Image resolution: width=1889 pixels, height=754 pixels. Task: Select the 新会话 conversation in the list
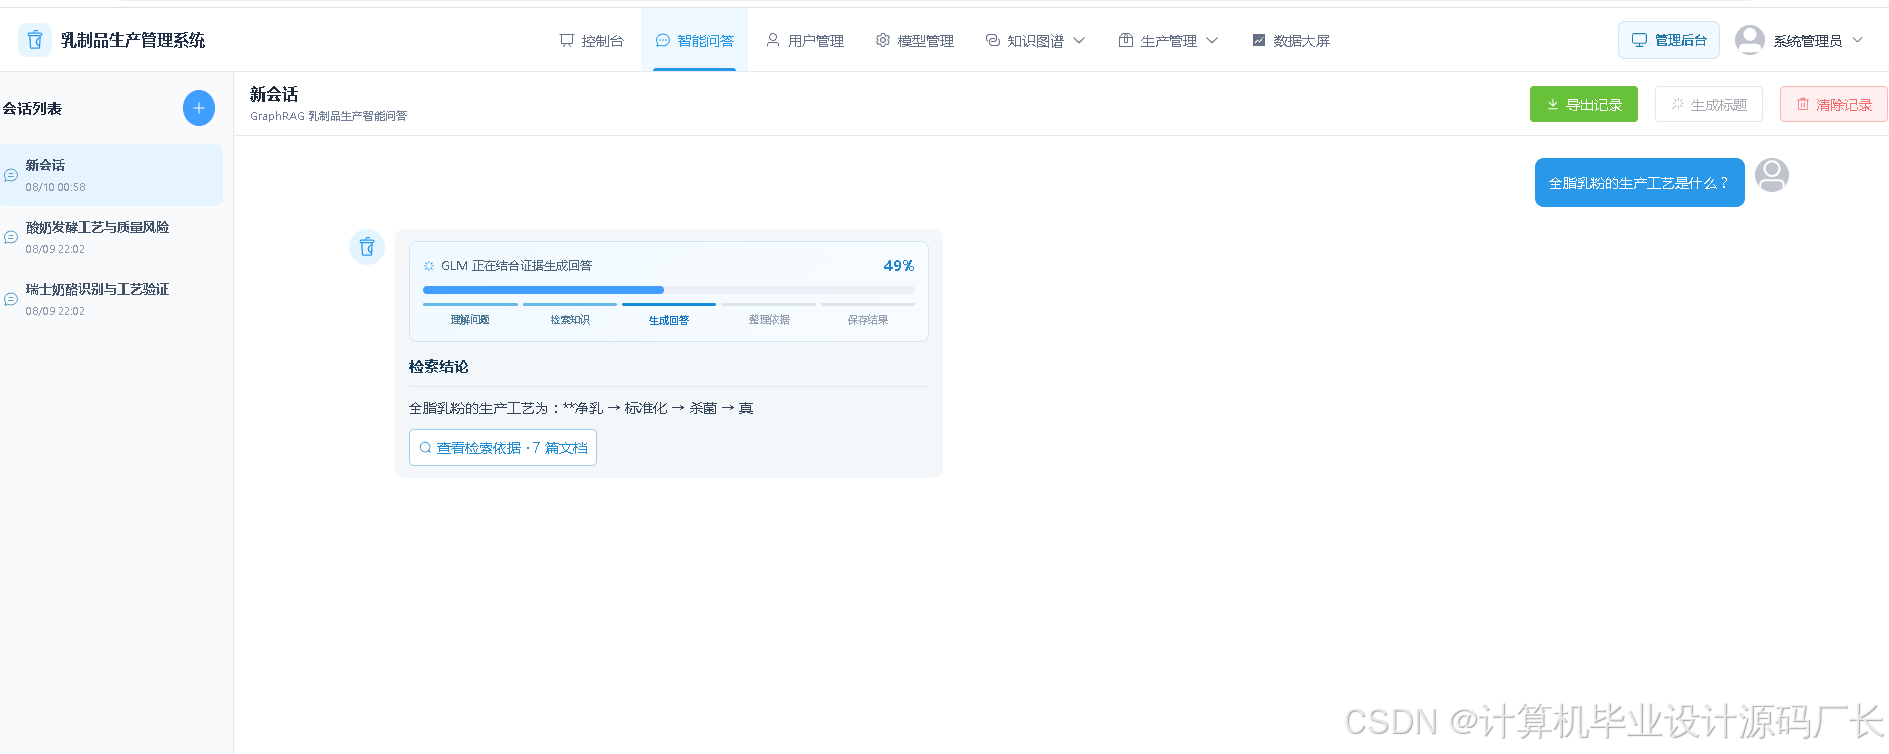[x=111, y=175]
